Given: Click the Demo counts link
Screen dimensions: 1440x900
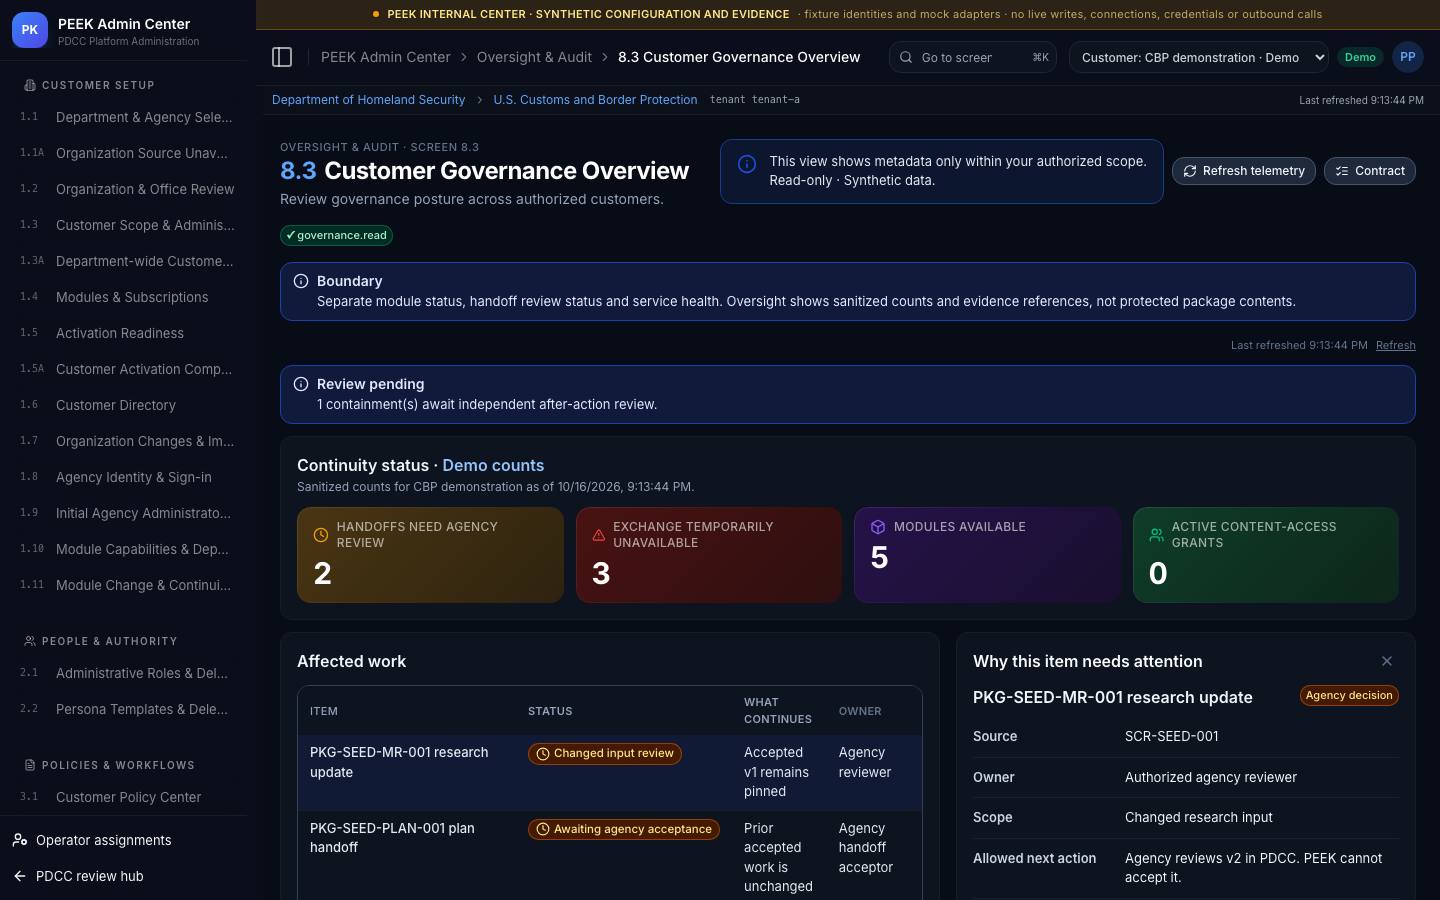Looking at the screenshot, I should (493, 465).
